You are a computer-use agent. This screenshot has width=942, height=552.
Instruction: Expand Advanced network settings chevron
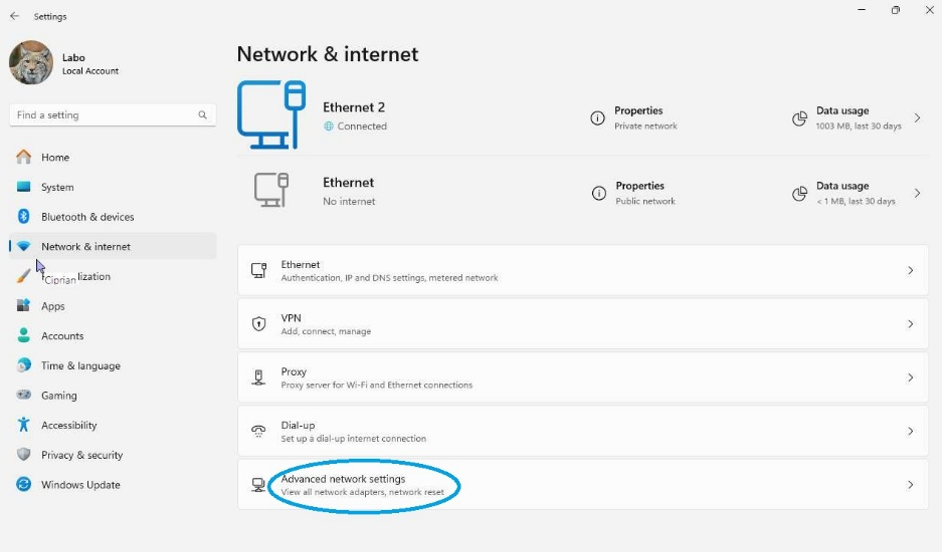coord(910,485)
